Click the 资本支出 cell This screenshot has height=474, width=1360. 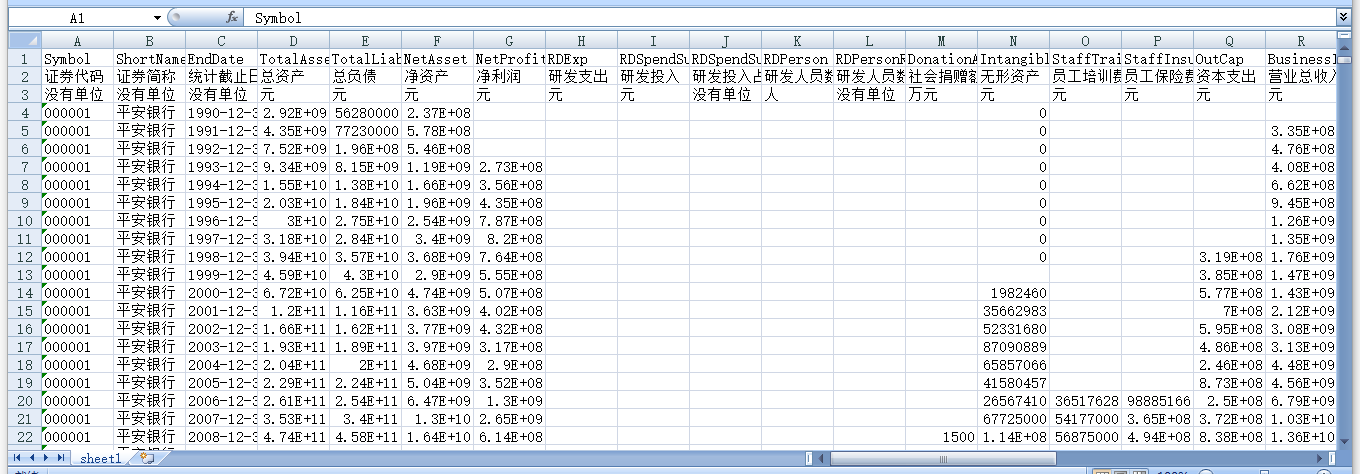pos(1229,77)
